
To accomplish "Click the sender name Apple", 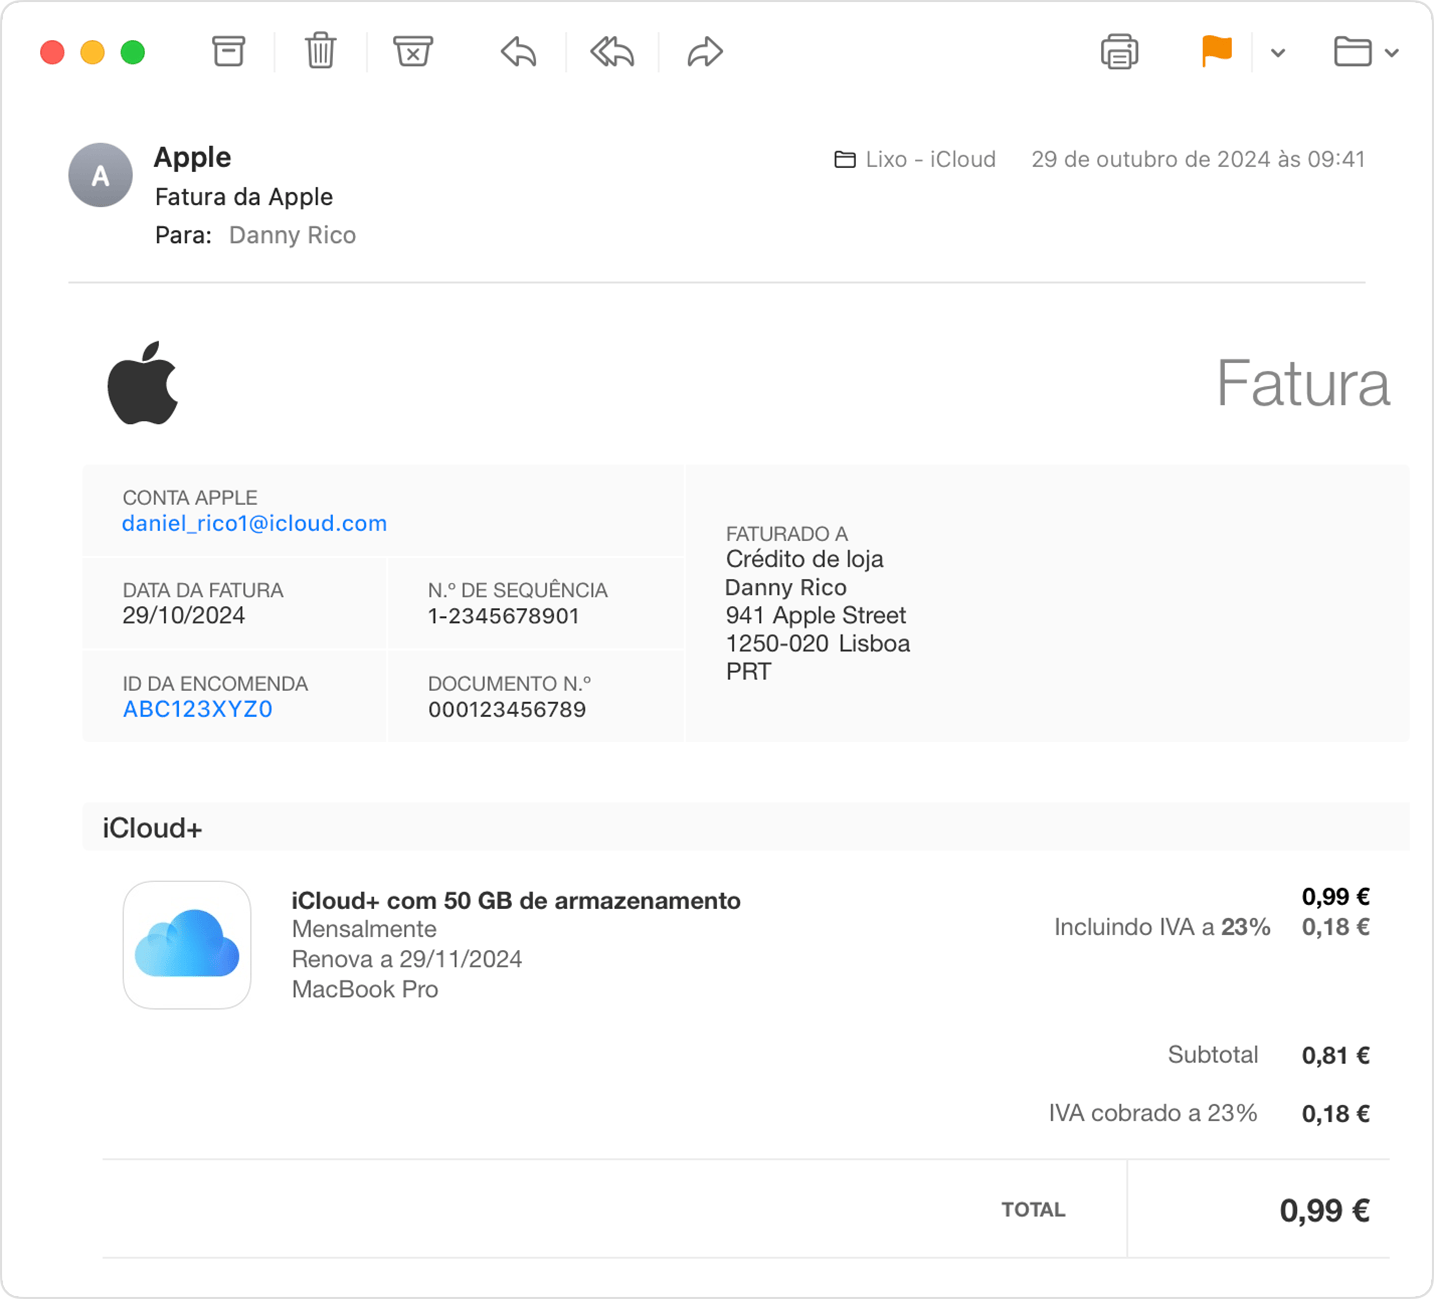I will click(192, 157).
